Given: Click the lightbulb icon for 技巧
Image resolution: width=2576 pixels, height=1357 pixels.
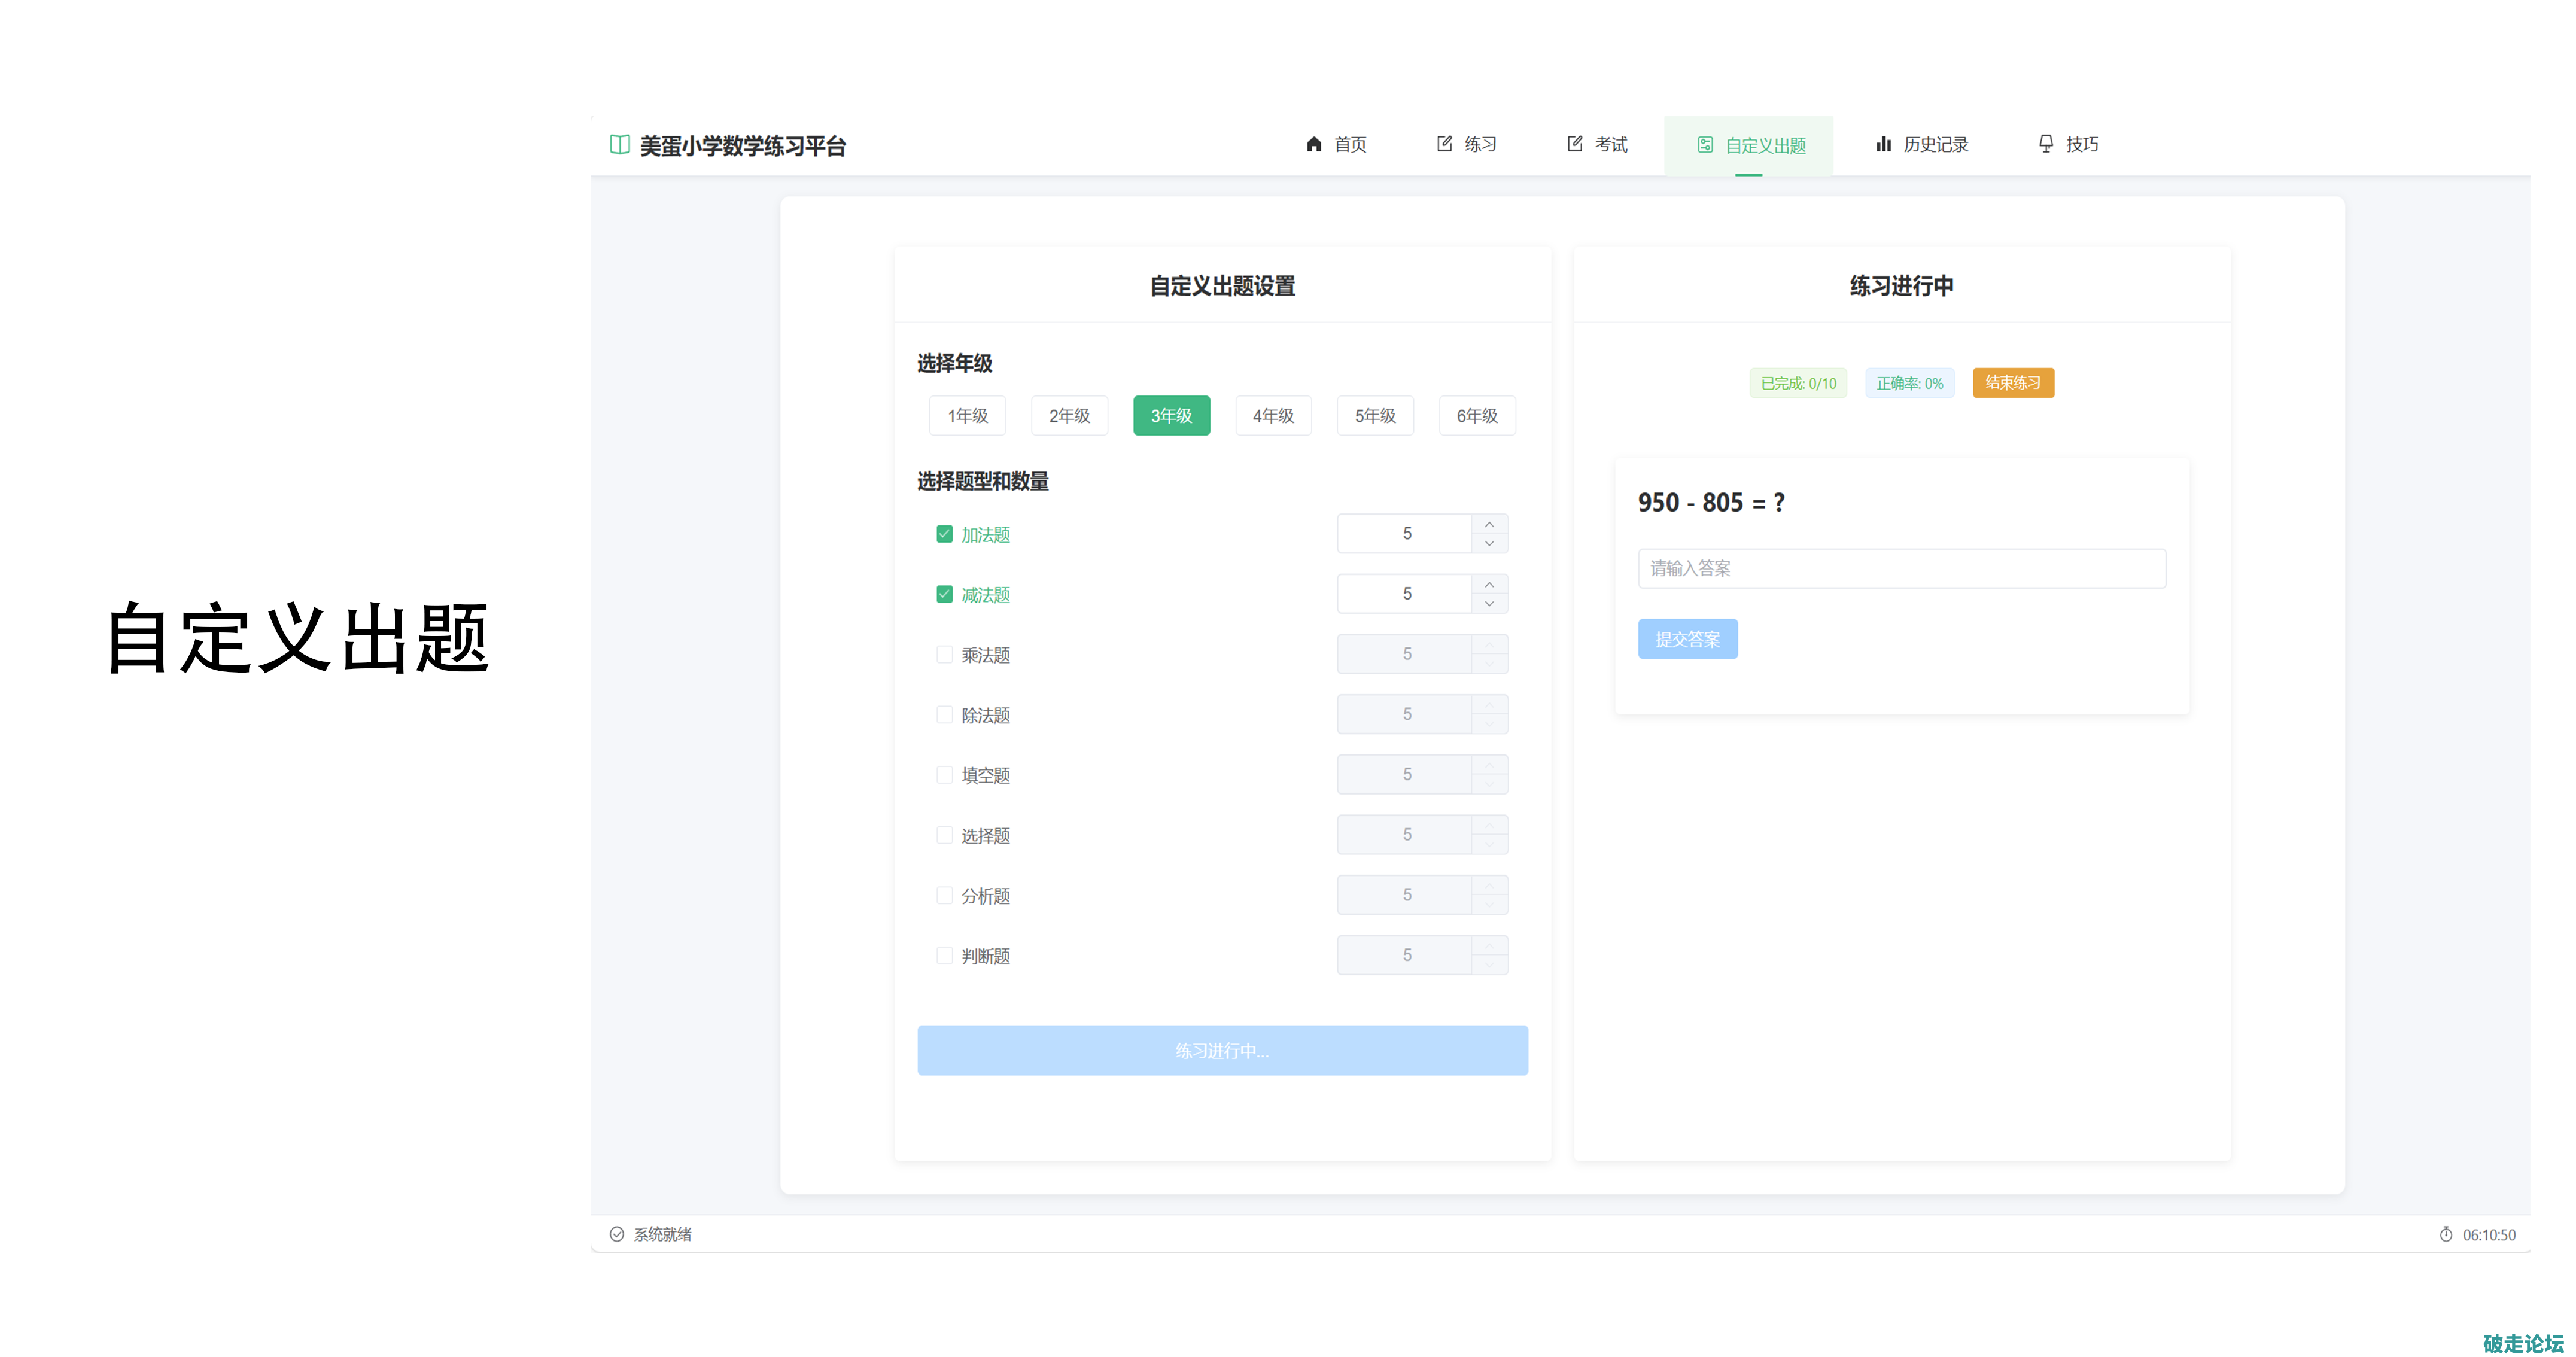Looking at the screenshot, I should pos(2045,144).
